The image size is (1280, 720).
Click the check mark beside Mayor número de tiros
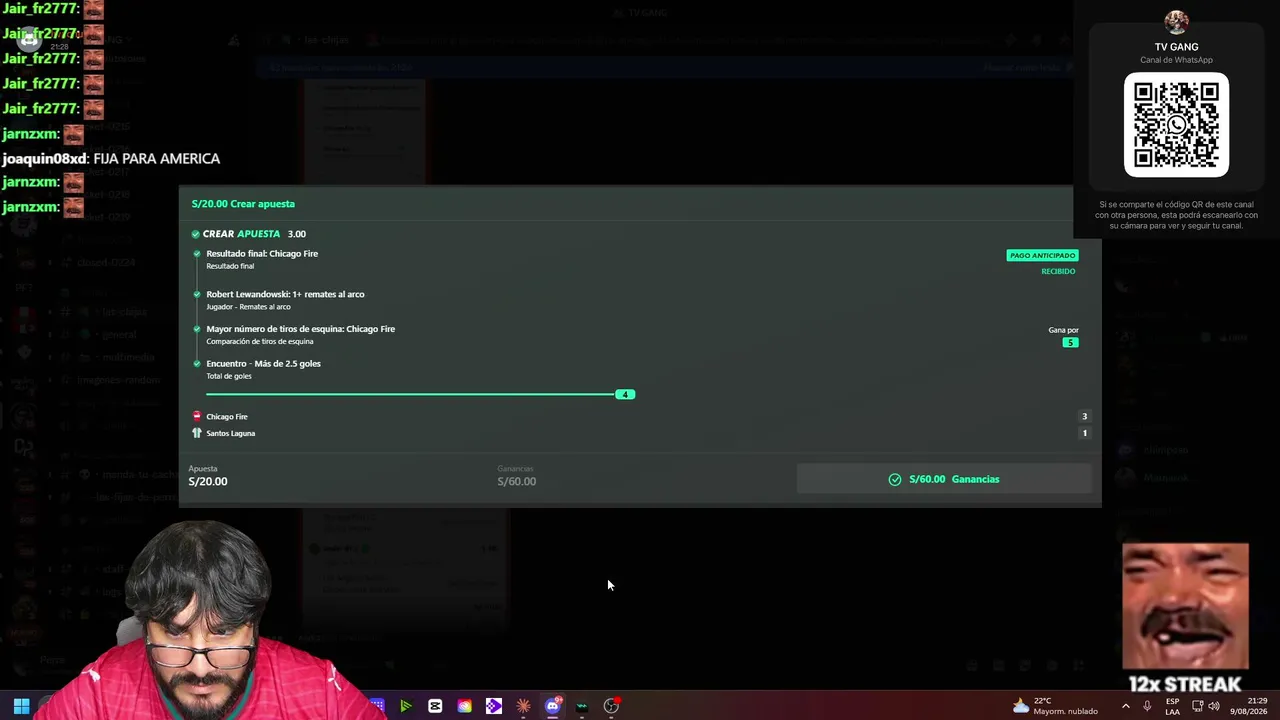[197, 329]
